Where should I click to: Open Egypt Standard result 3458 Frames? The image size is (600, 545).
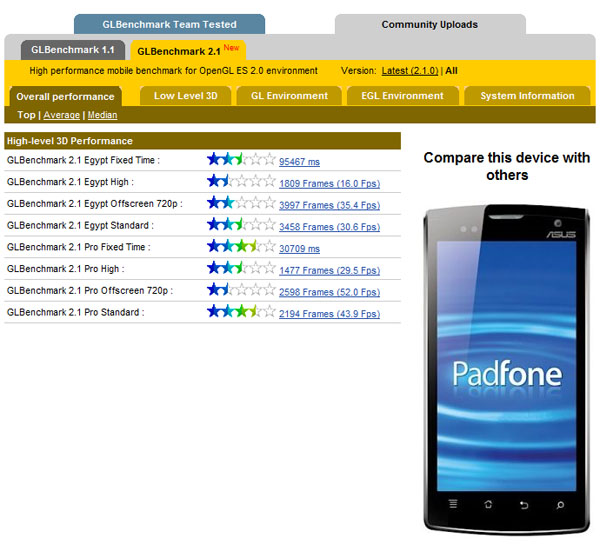(x=329, y=227)
